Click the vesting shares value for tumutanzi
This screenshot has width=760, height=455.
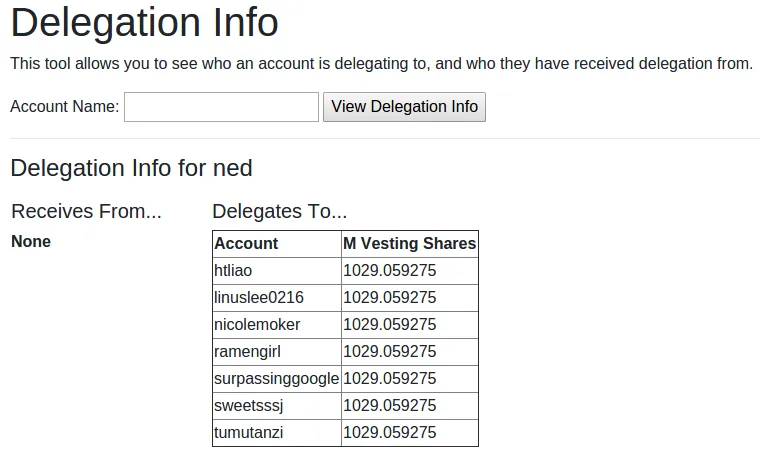coord(390,433)
